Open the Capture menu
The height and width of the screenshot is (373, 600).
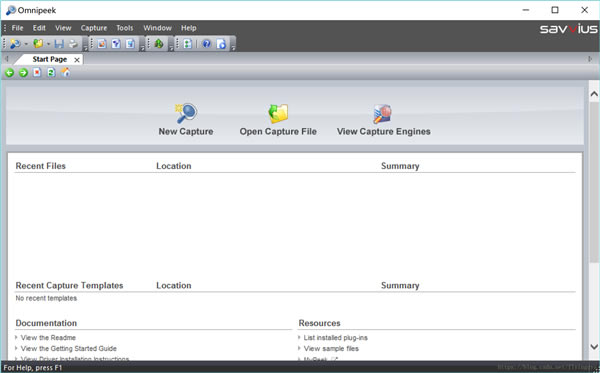(94, 28)
